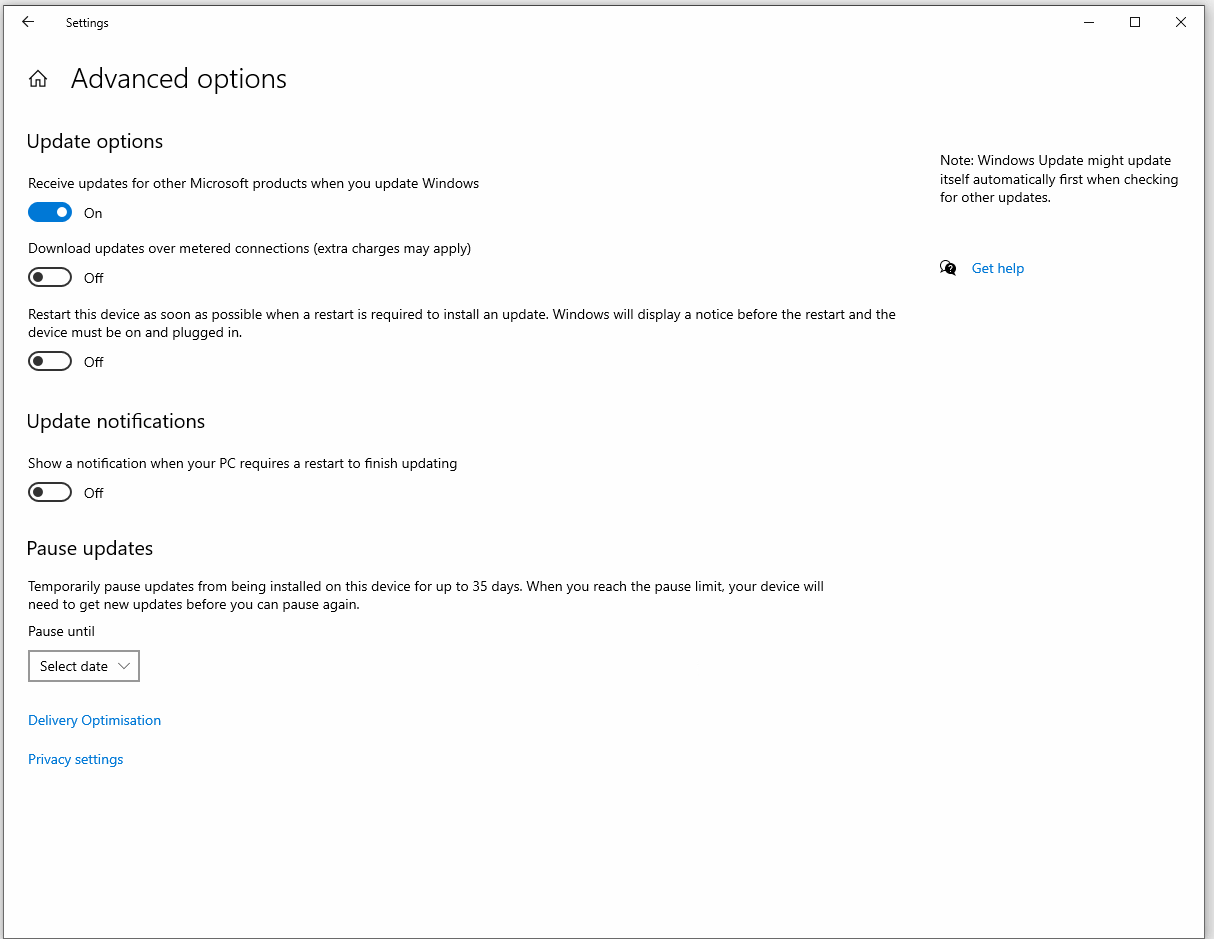The image size is (1214, 939).
Task: Turn on restart as soon as possible
Action: tap(50, 361)
